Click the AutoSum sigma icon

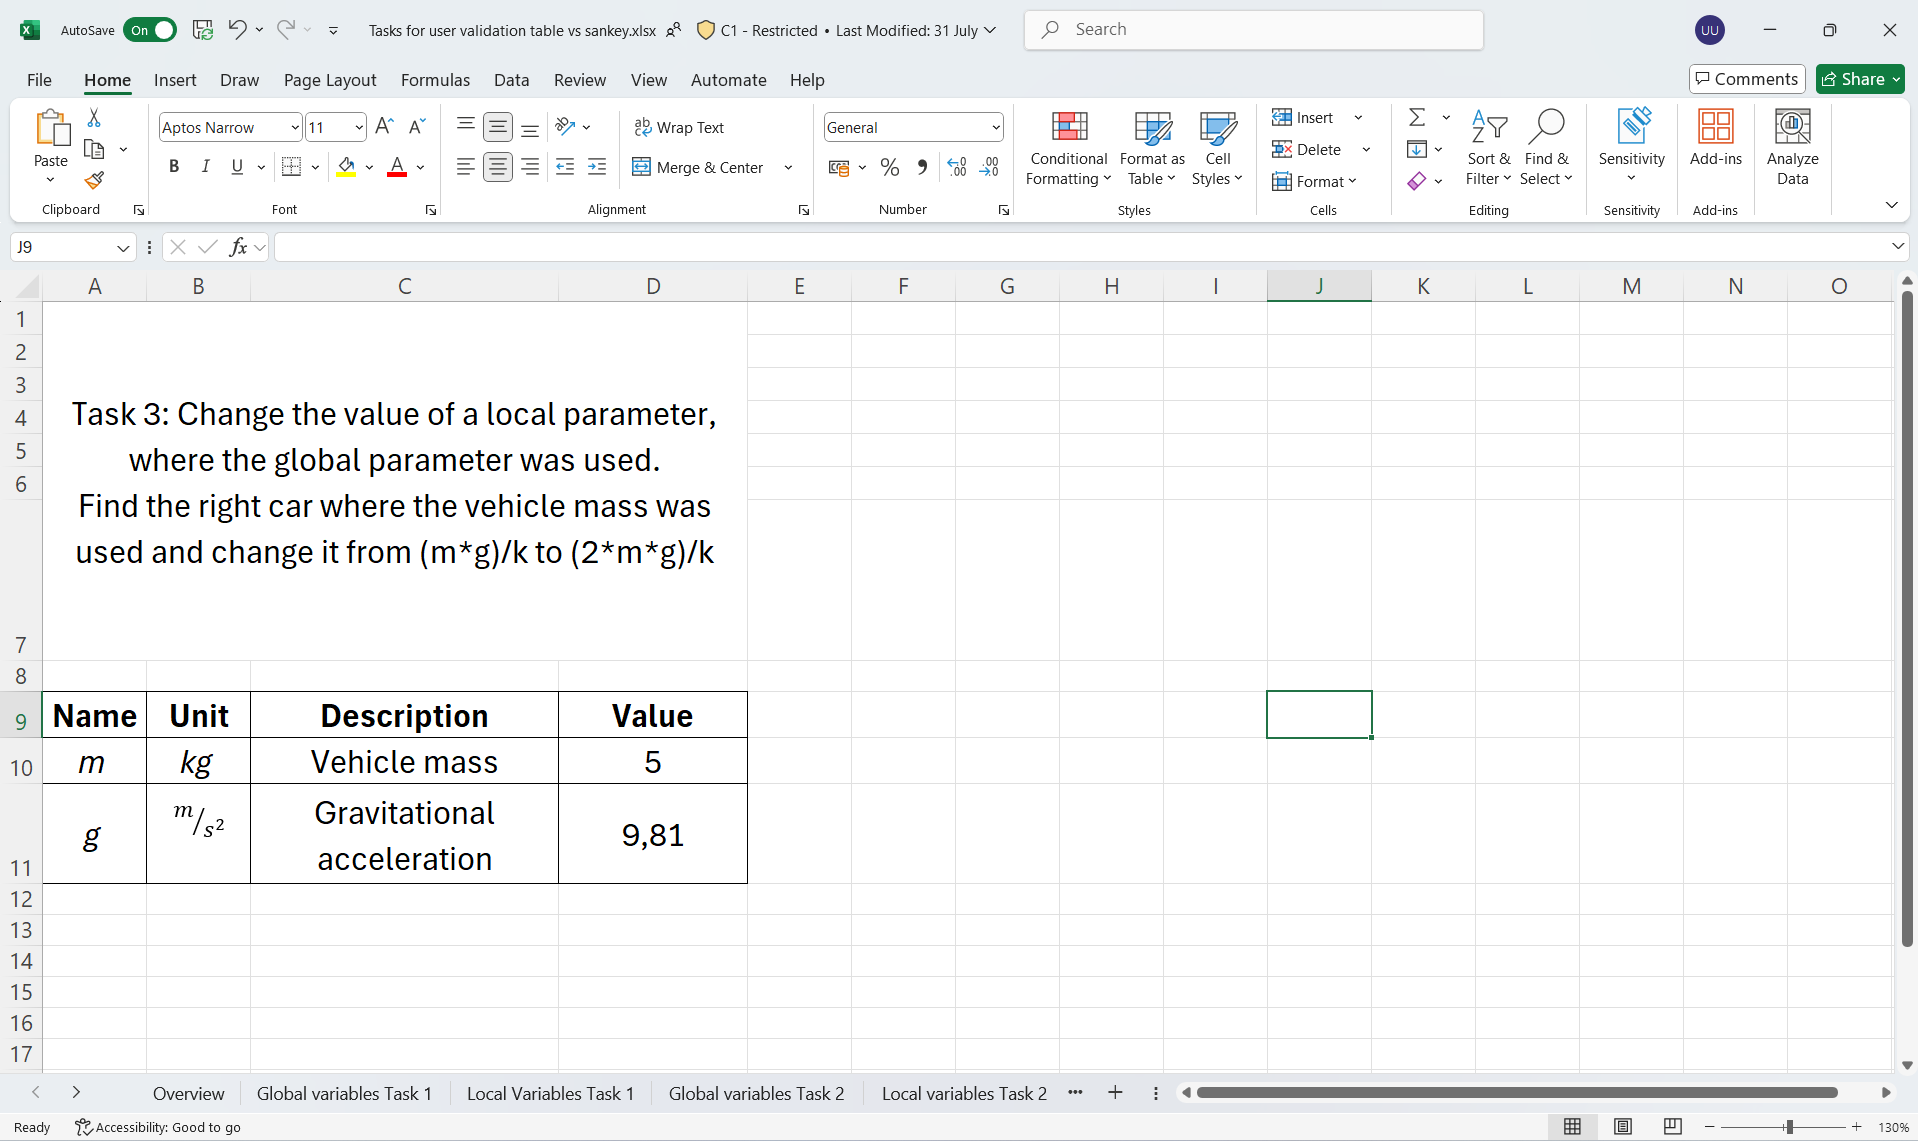pyautogui.click(x=1417, y=118)
